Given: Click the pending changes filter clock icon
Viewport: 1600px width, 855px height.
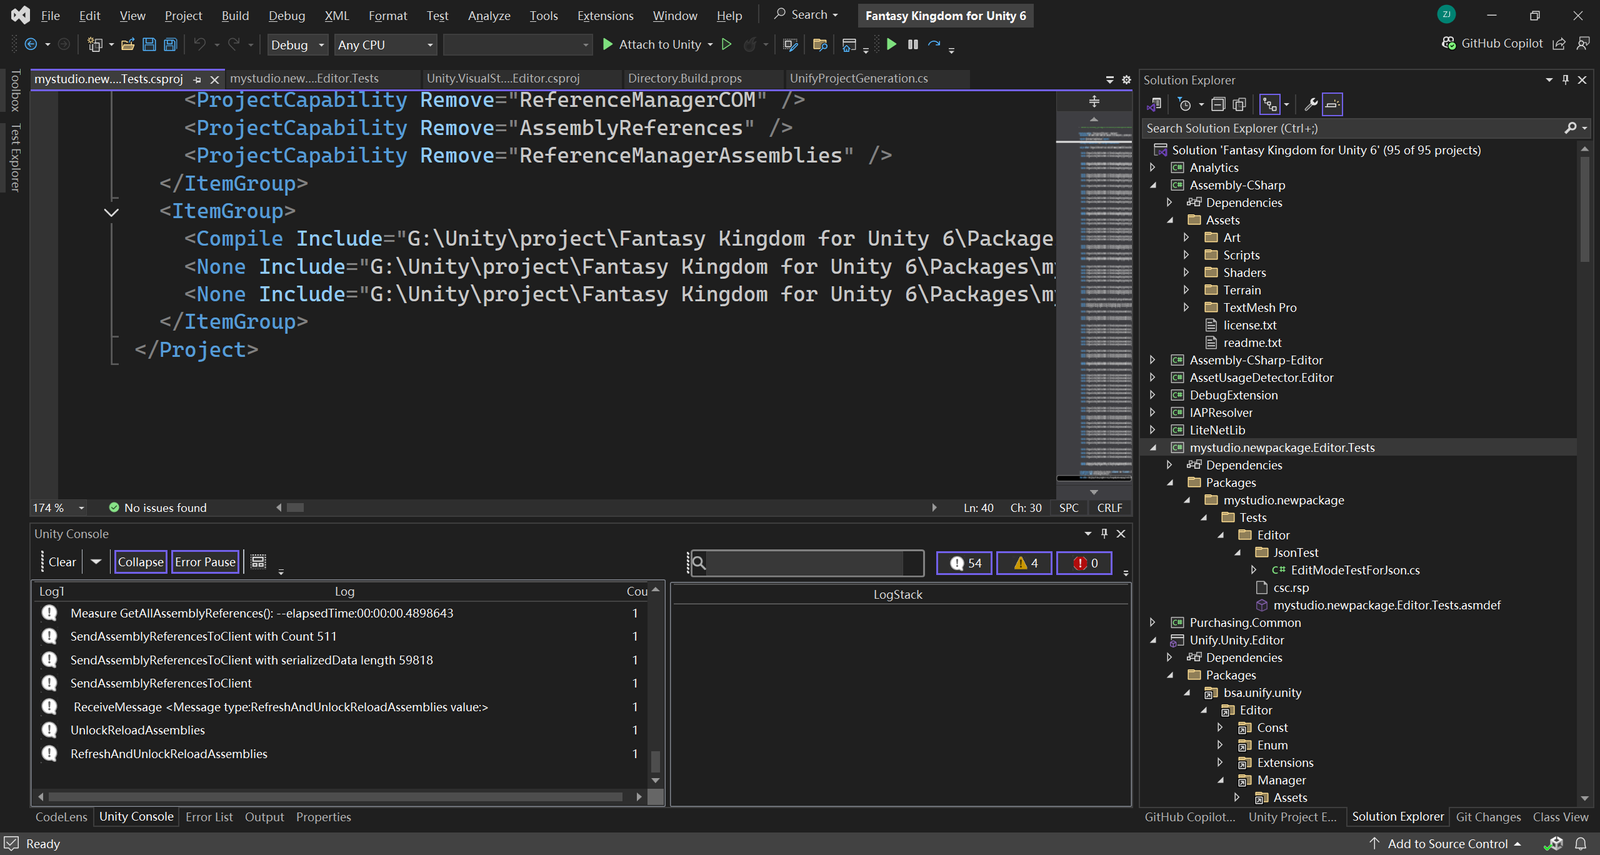Looking at the screenshot, I should [1185, 104].
